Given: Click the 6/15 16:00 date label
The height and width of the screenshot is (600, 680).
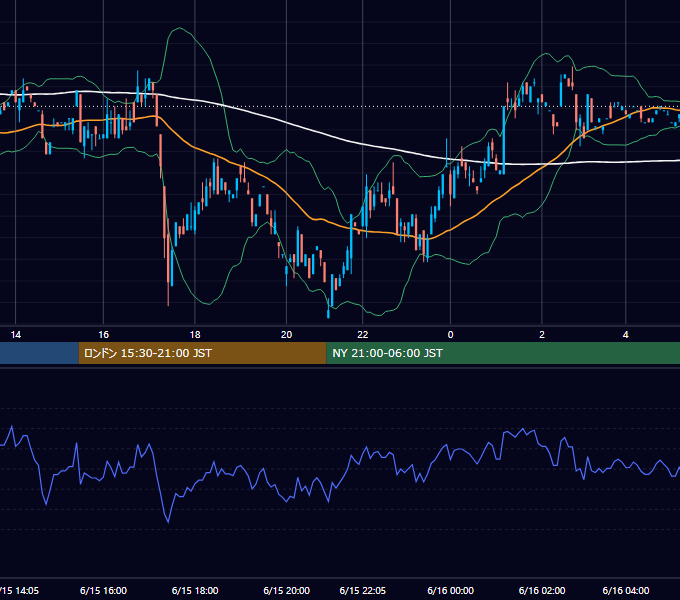Looking at the screenshot, I should click(x=103, y=590).
